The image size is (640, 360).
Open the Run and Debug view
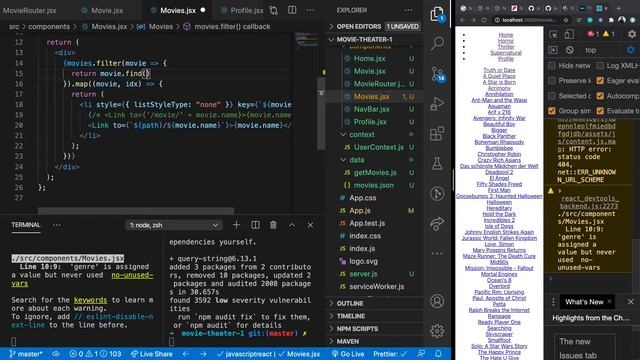(x=437, y=104)
